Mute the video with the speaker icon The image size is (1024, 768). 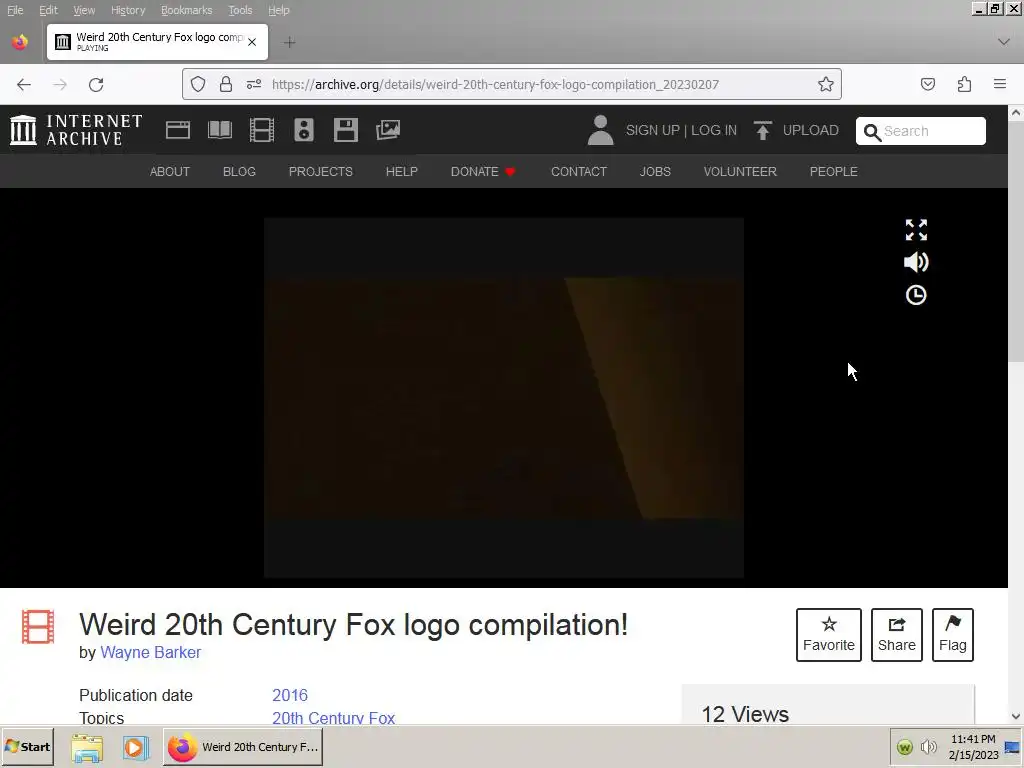click(x=916, y=262)
